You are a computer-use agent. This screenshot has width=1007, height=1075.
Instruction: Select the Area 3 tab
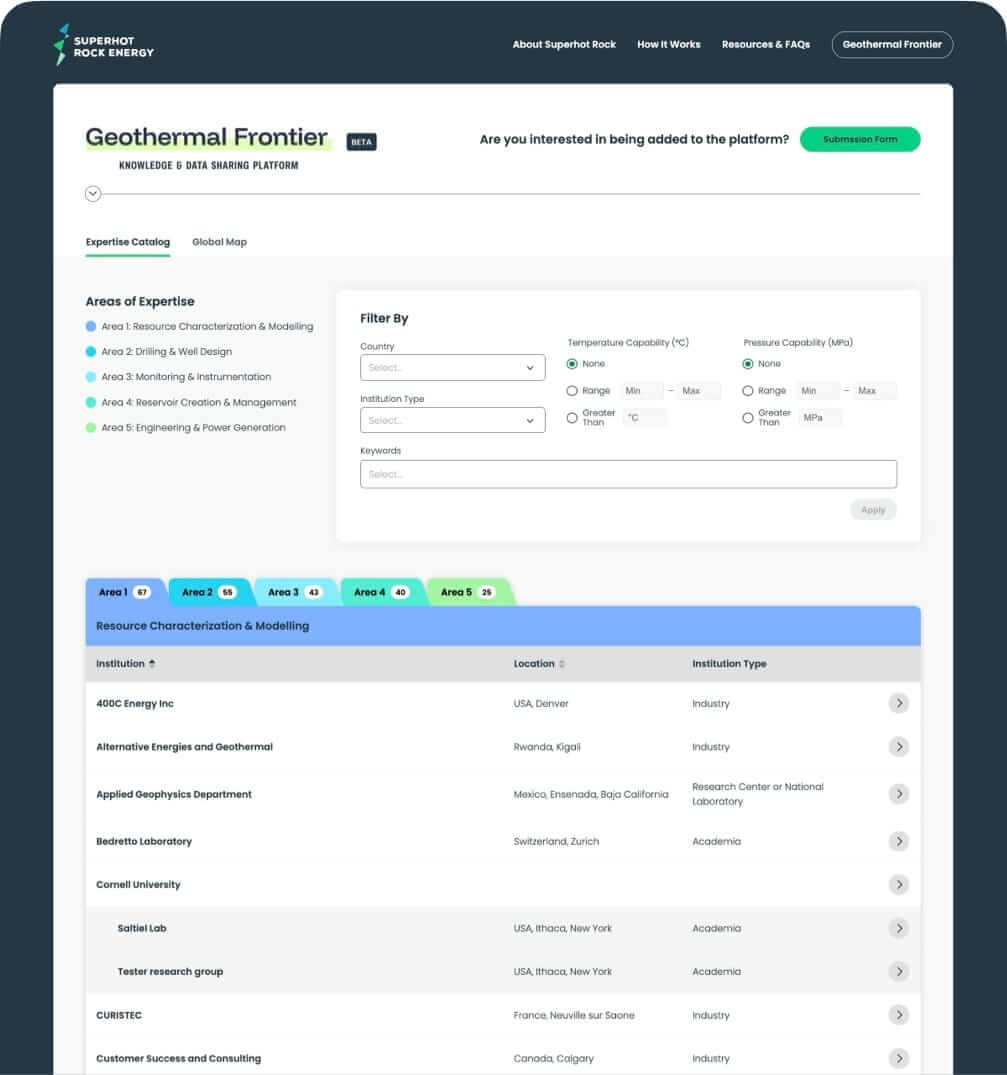(295, 592)
